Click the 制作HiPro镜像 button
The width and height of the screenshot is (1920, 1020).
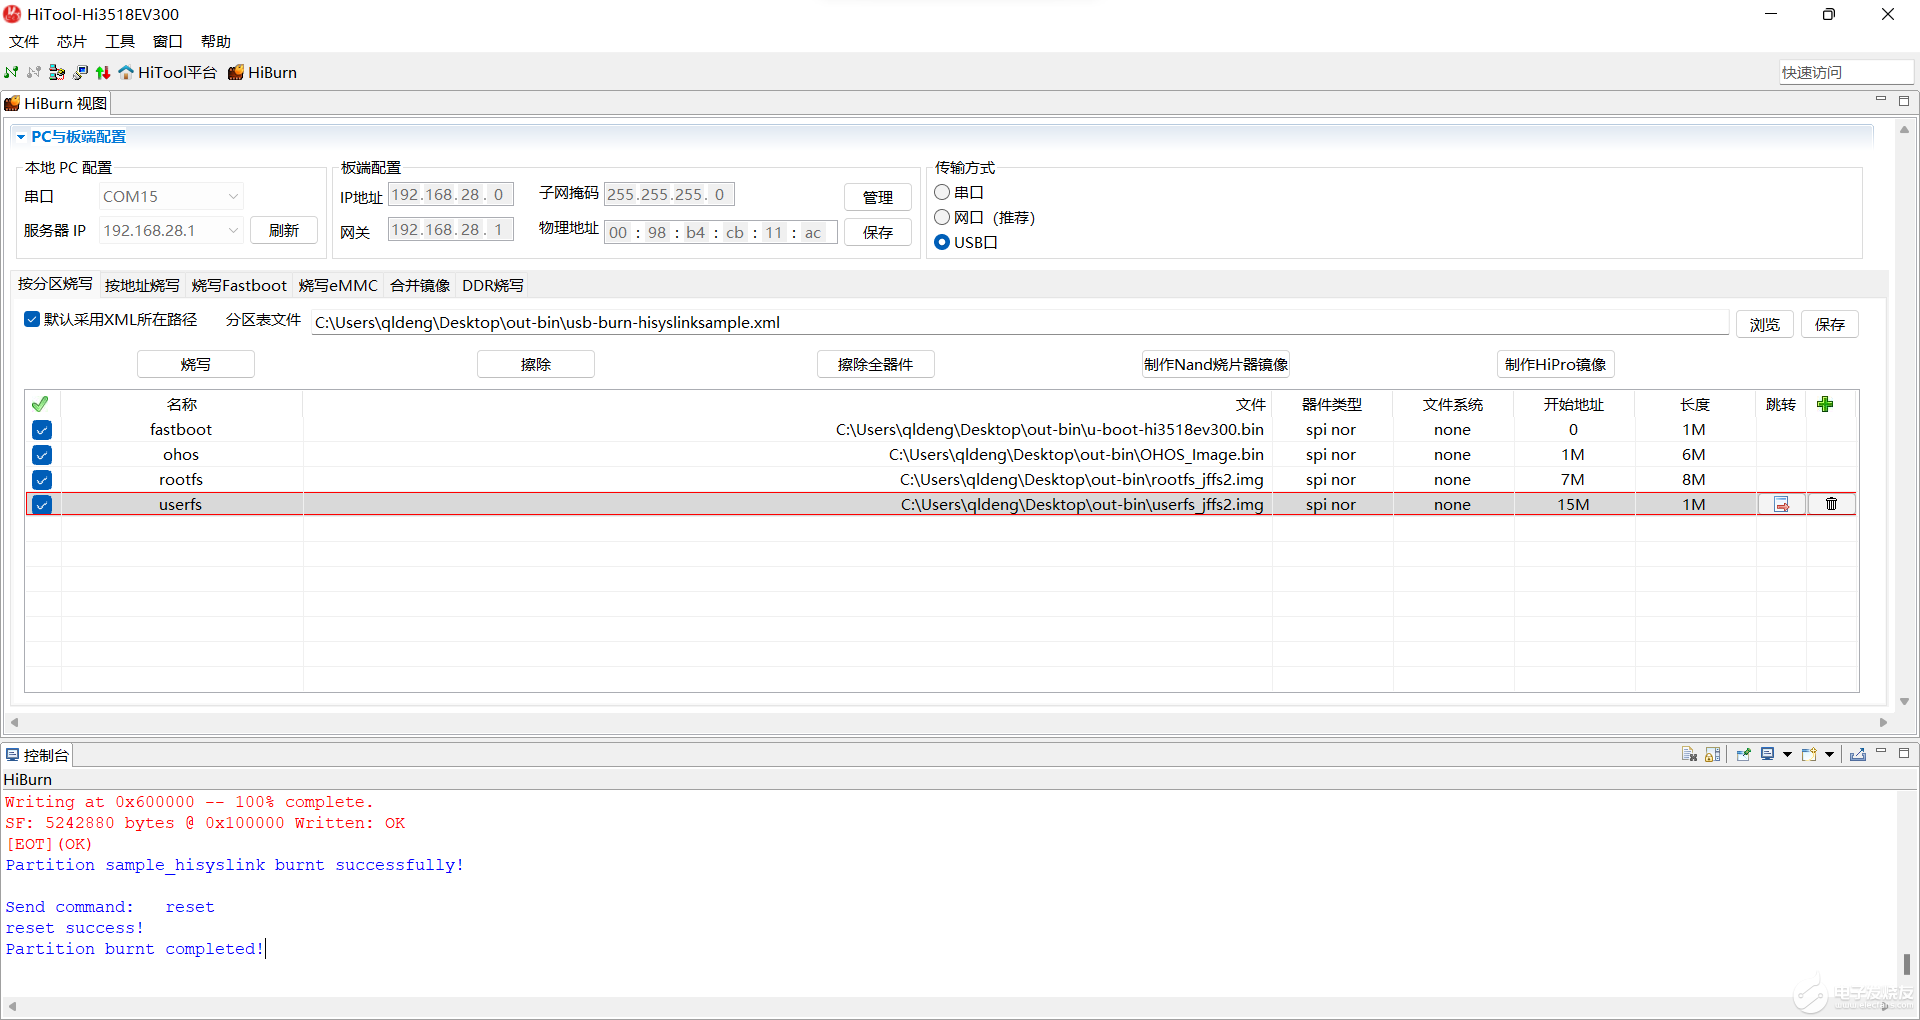pyautogui.click(x=1556, y=364)
